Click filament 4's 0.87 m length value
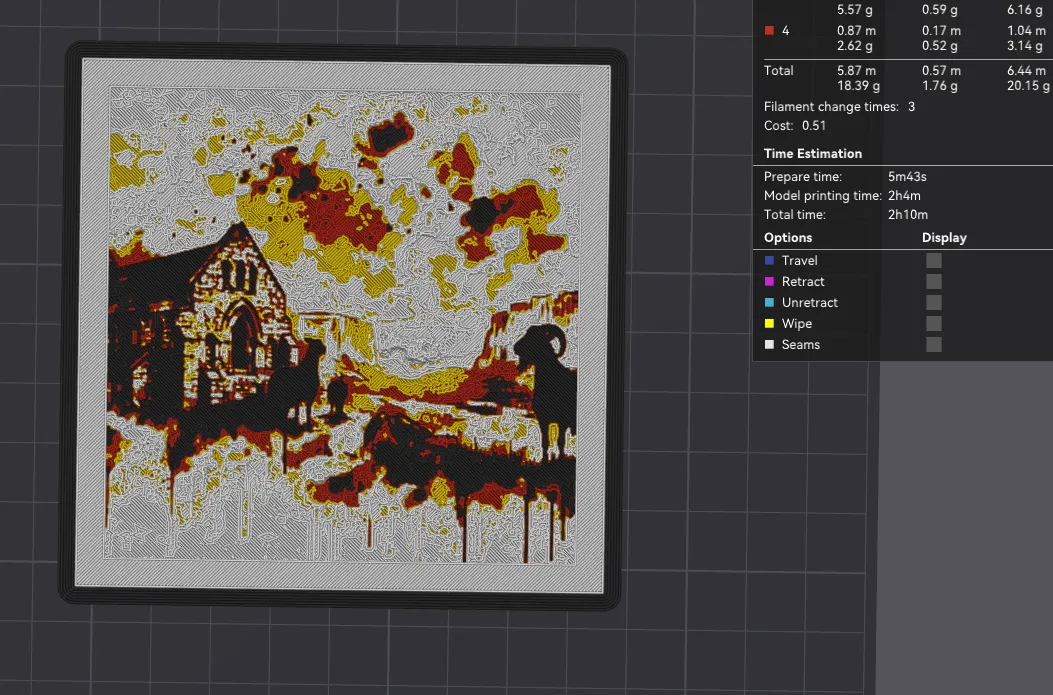This screenshot has height=695, width=1053. click(856, 31)
